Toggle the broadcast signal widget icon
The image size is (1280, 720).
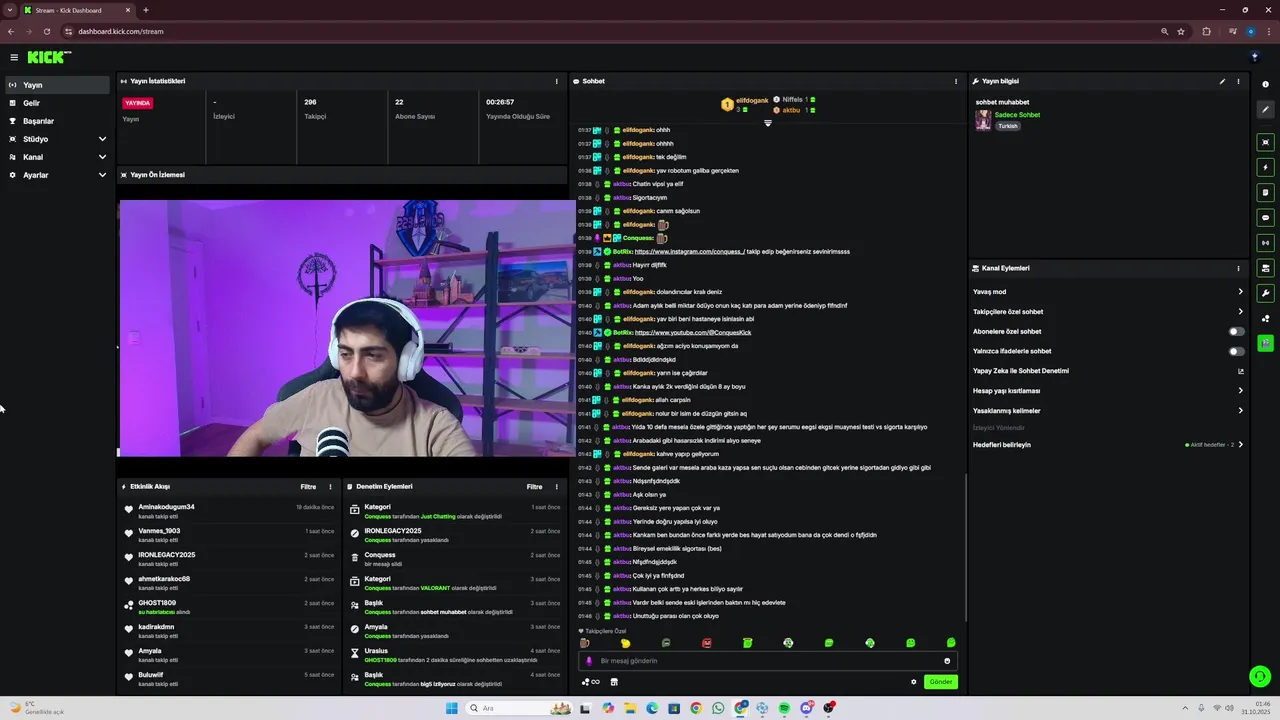tap(1266, 242)
